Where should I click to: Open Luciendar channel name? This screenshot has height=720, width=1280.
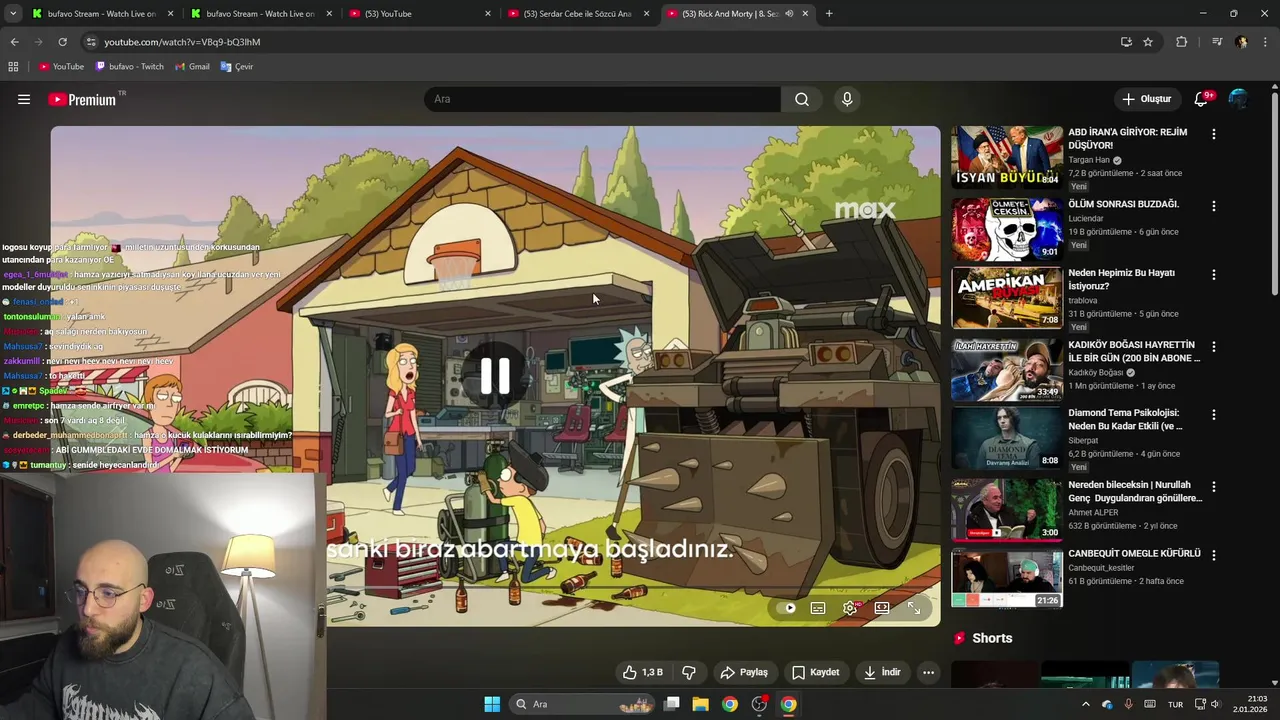1086,218
